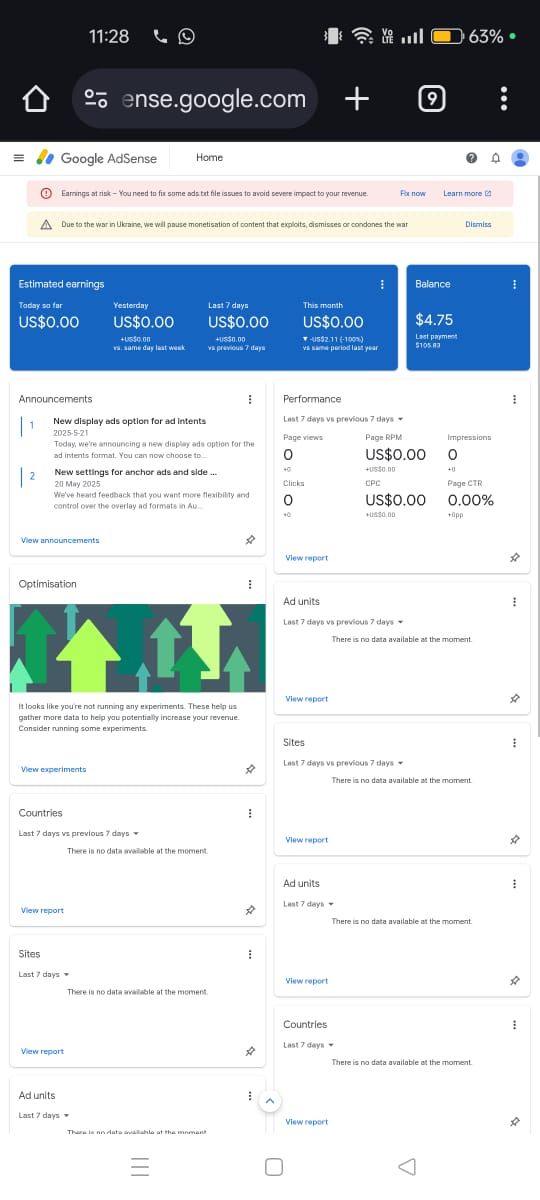Screen dimensions: 540x1200
Task: Open the browser three-dot menu
Action: pyautogui.click(x=504, y=98)
